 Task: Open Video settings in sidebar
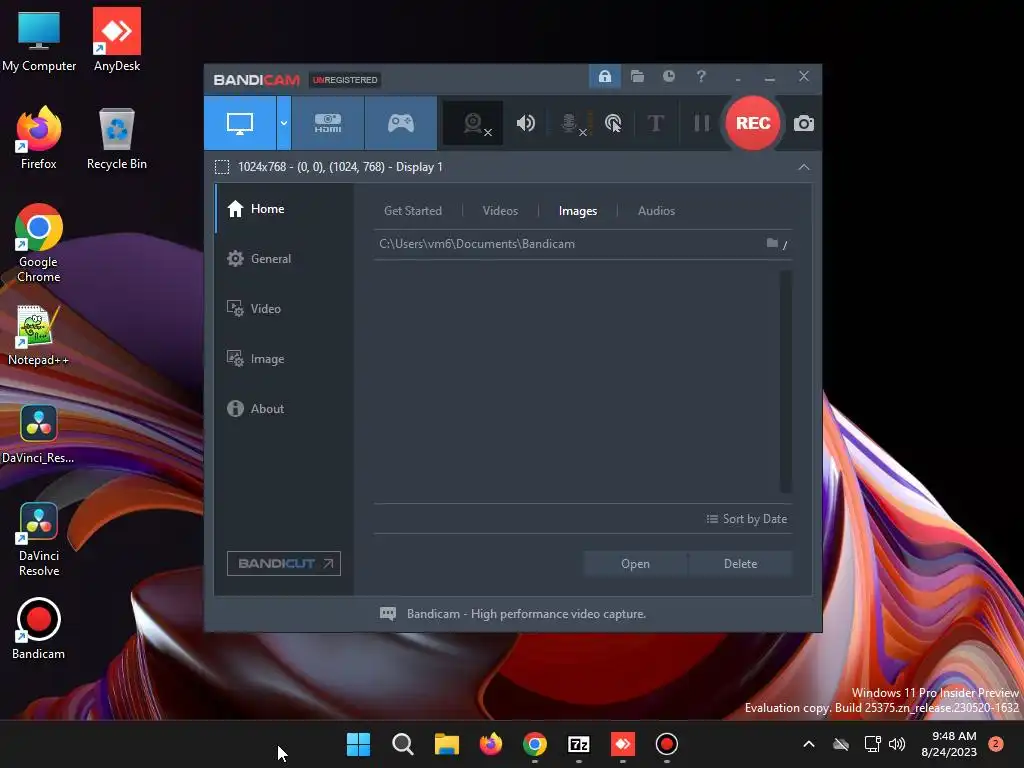(283, 309)
